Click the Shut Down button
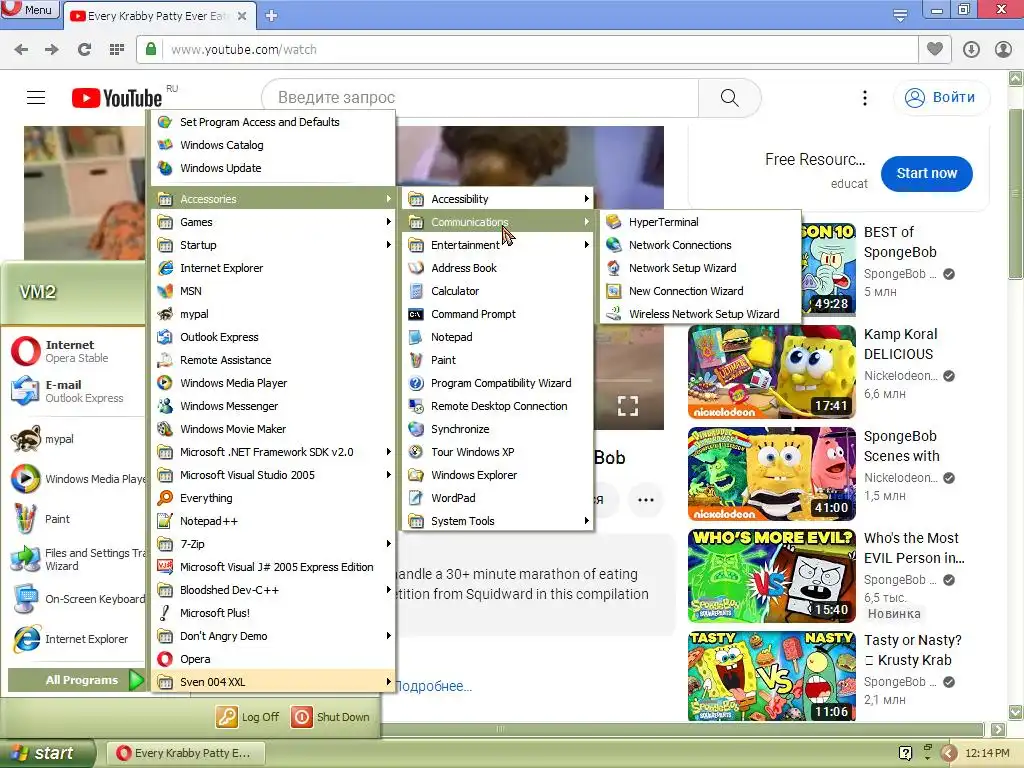Screen dimensions: 1024x768 (x=331, y=717)
